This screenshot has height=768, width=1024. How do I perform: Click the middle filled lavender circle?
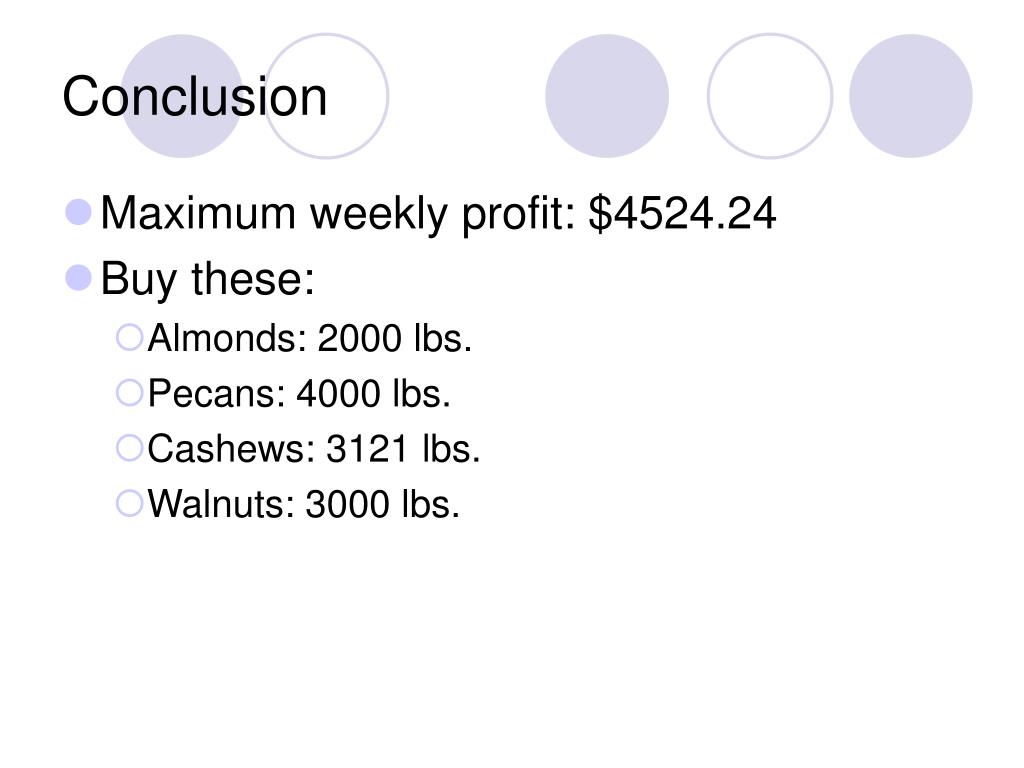click(607, 96)
